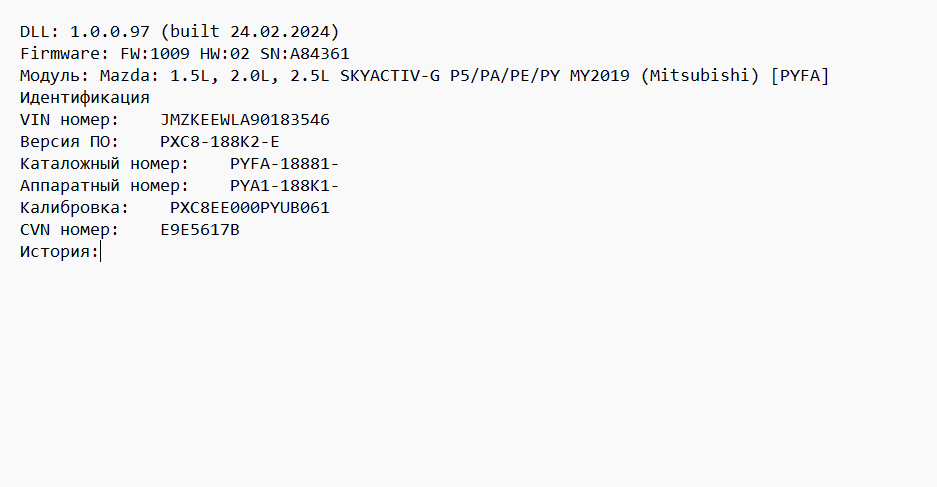Click the VIN номер label
This screenshot has height=487, width=937.
[70, 120]
